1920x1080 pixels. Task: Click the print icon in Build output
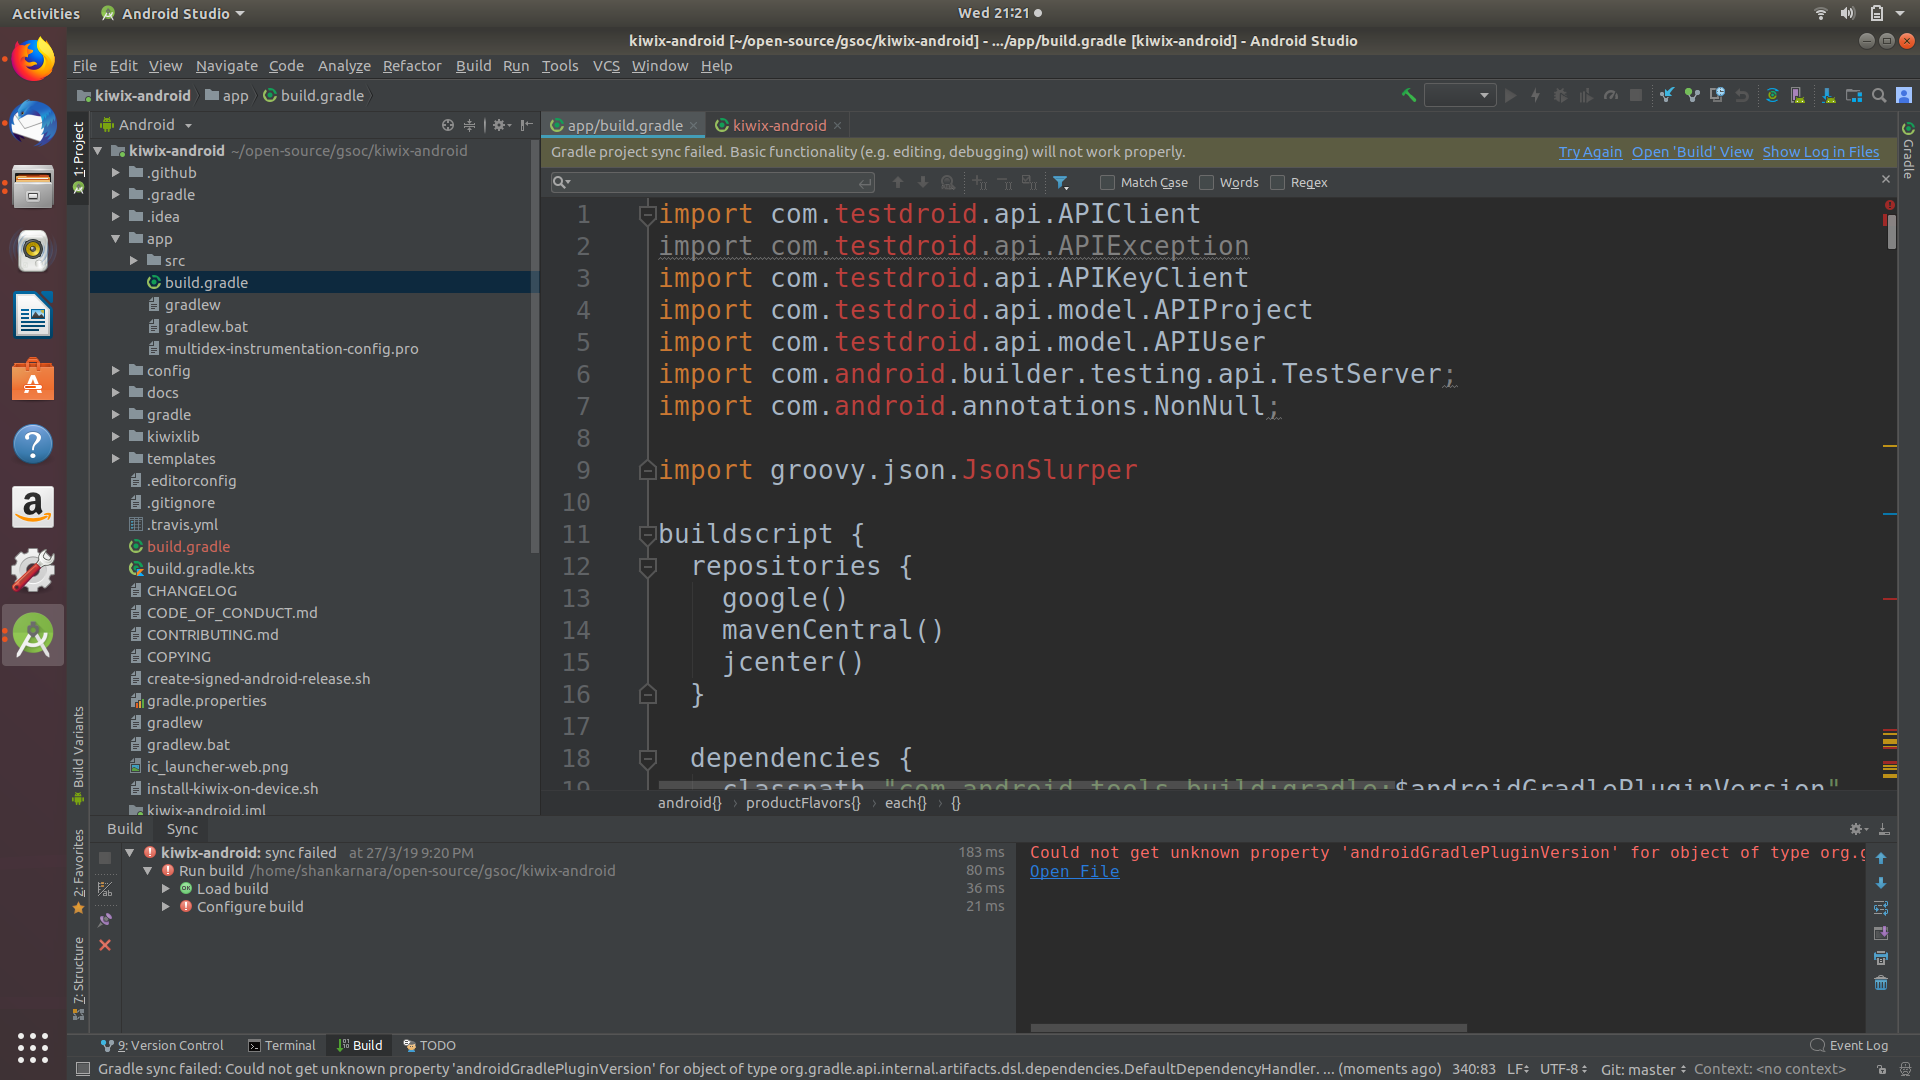pos(1881,958)
